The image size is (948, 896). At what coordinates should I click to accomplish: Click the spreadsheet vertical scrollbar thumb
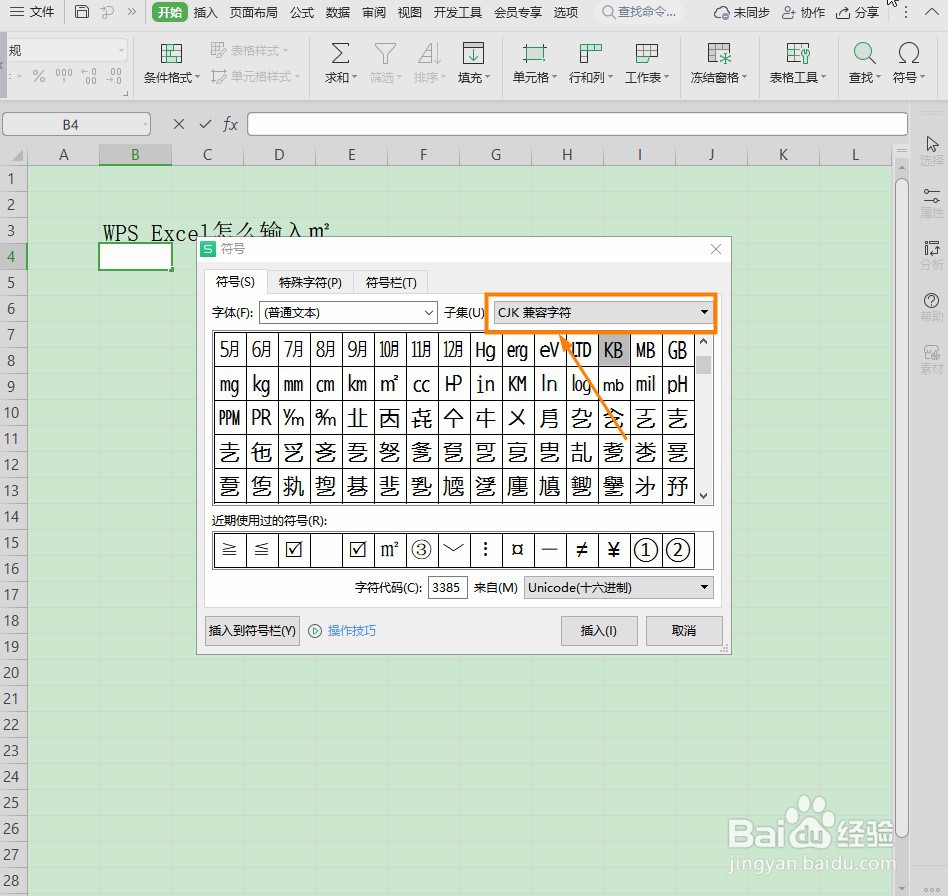[x=901, y=507]
